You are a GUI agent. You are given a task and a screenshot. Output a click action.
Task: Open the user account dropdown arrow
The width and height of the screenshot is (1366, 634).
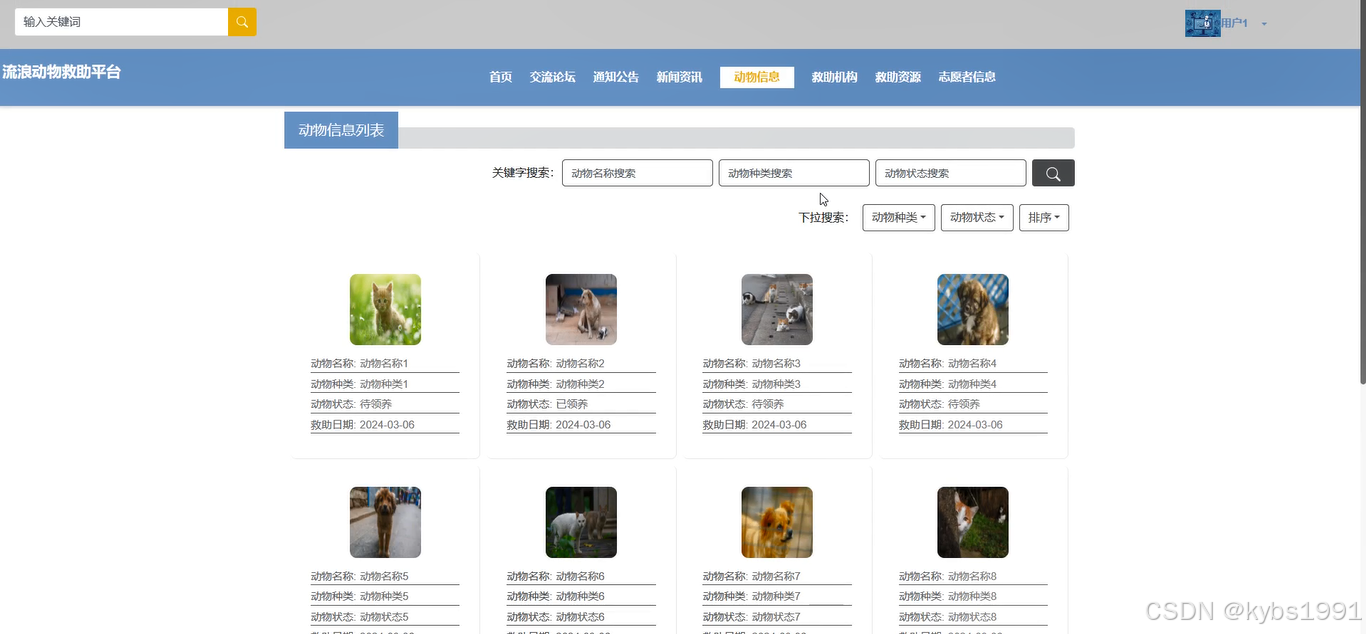click(1264, 24)
